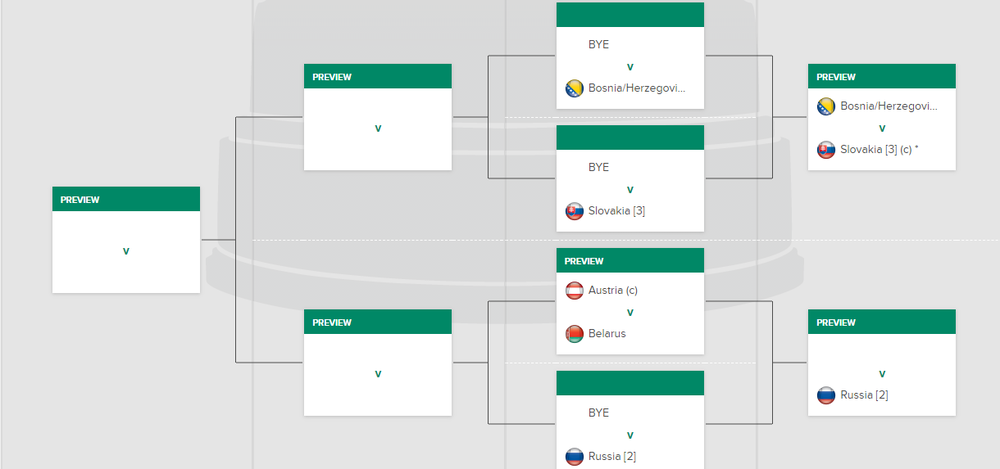This screenshot has height=469, width=1000.
Task: Select the Belarus team name
Action: click(607, 333)
